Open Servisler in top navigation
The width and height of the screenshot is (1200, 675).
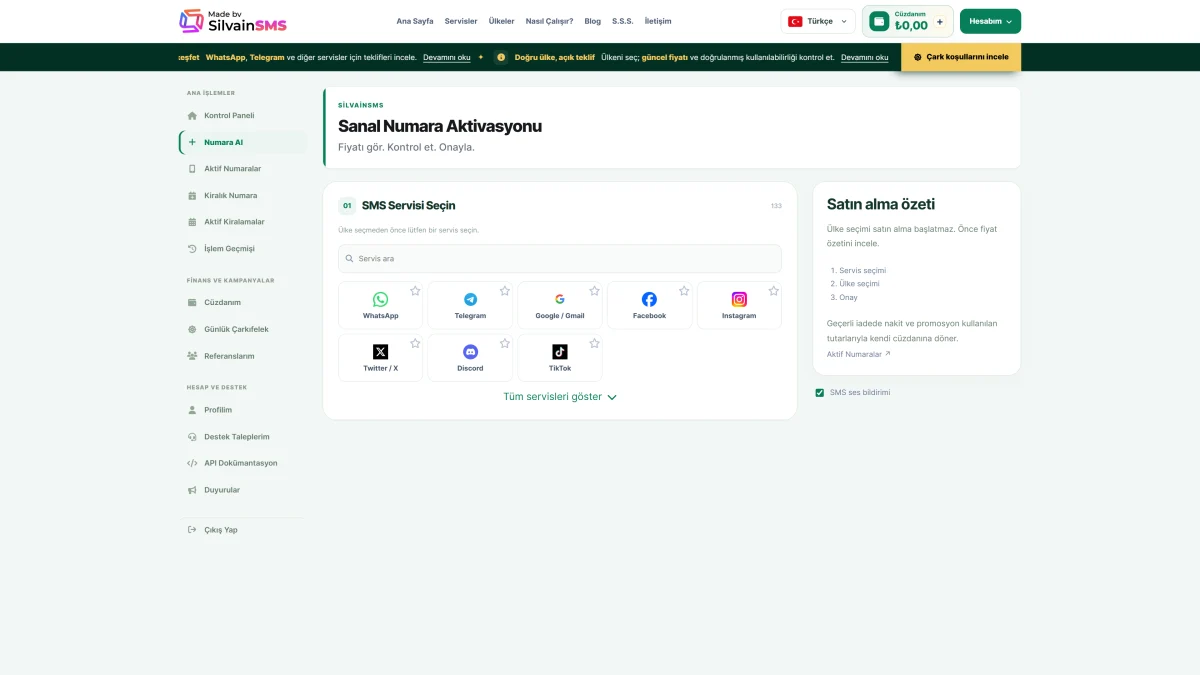(461, 21)
